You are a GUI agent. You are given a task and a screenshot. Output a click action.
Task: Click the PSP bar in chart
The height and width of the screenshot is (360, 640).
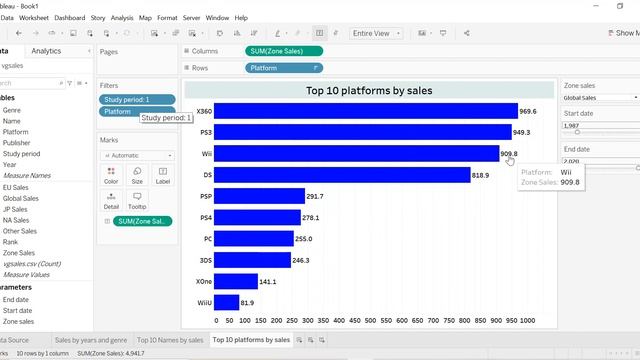[x=259, y=196]
